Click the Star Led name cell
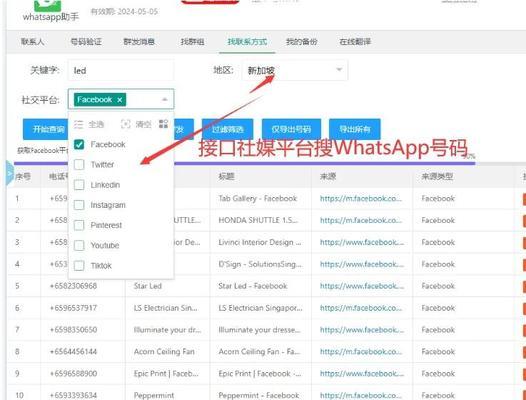The image size is (526, 400). (148, 286)
